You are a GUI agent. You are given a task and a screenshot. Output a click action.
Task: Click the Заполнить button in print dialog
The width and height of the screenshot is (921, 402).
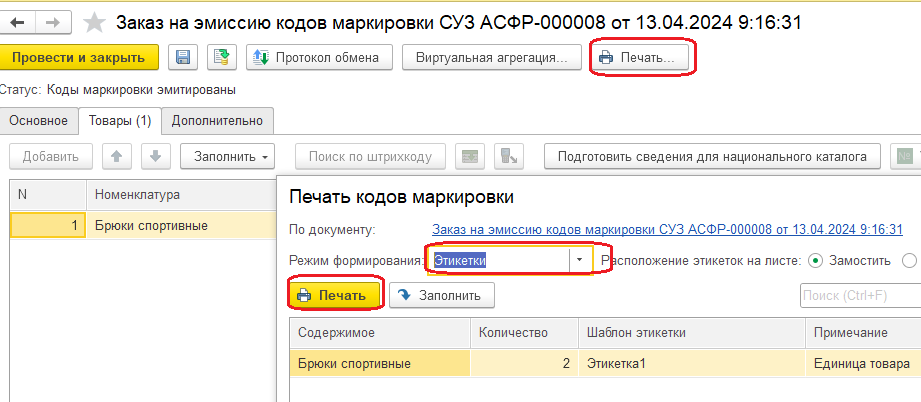(x=442, y=295)
